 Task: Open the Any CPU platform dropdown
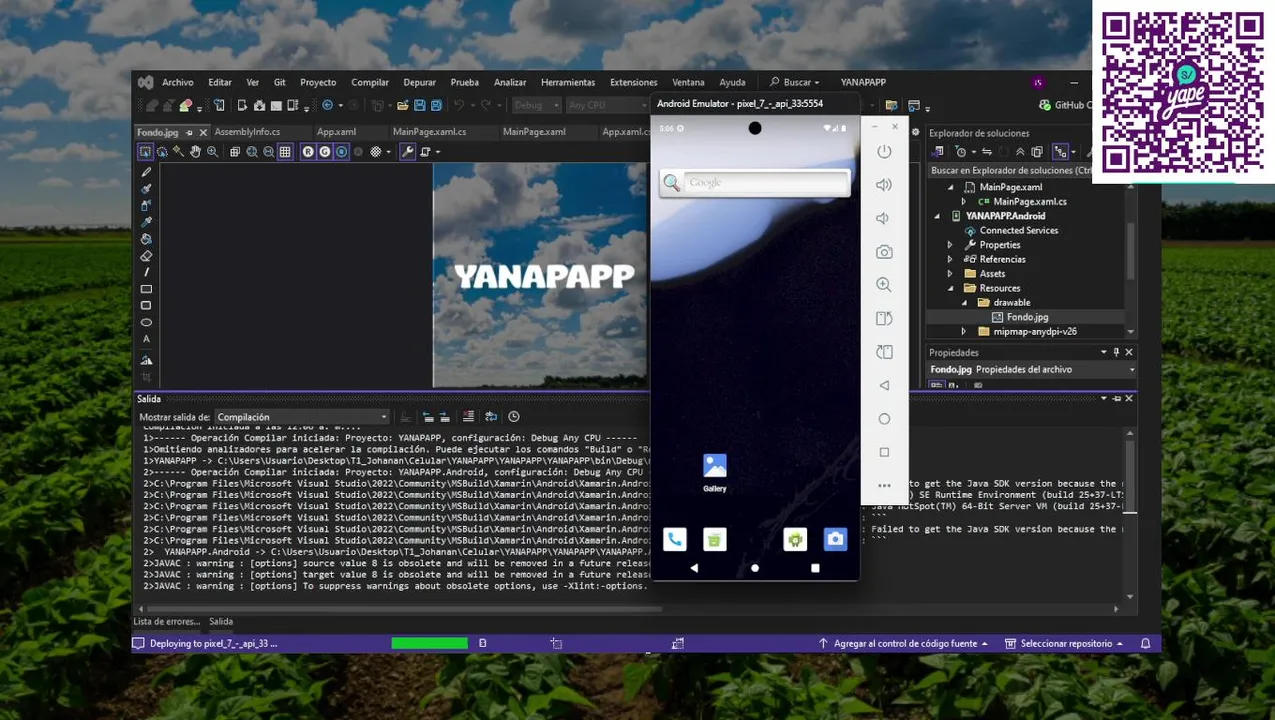click(608, 105)
